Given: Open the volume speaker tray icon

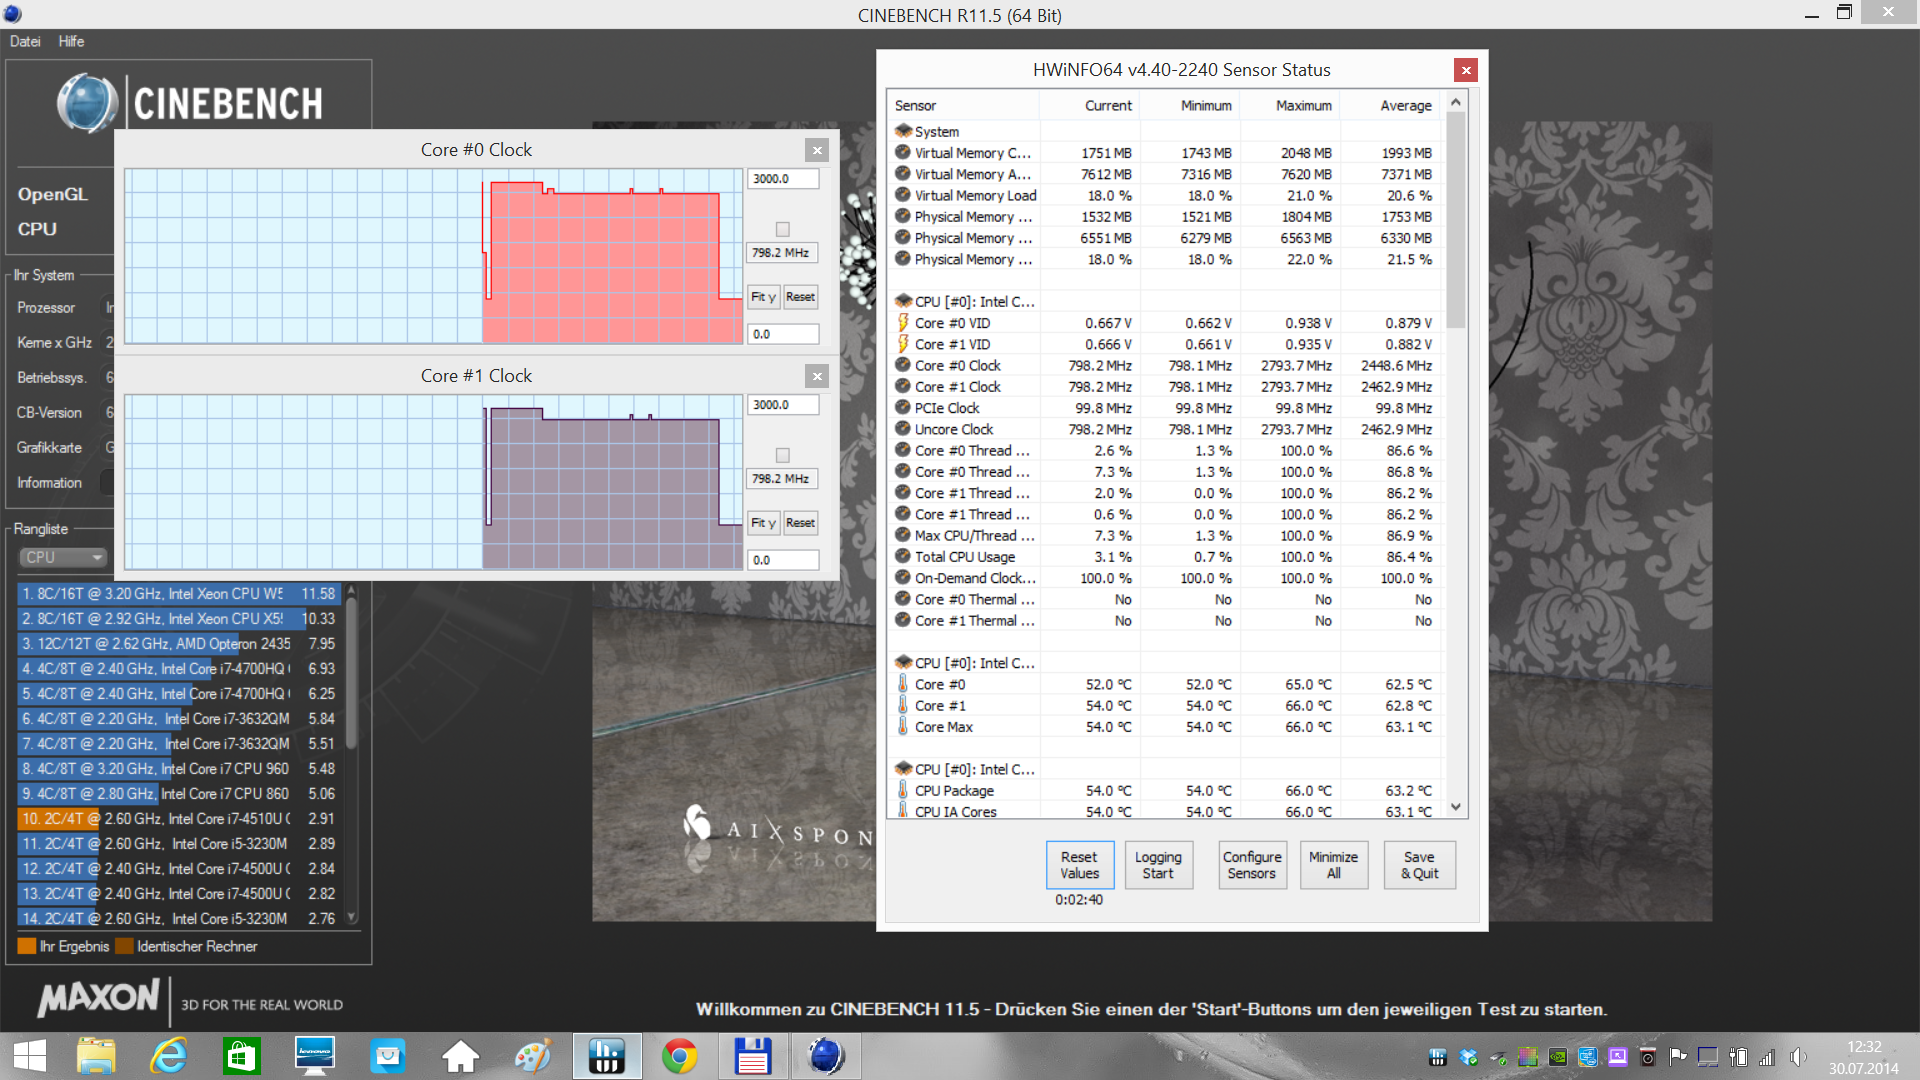Looking at the screenshot, I should [x=1798, y=1057].
